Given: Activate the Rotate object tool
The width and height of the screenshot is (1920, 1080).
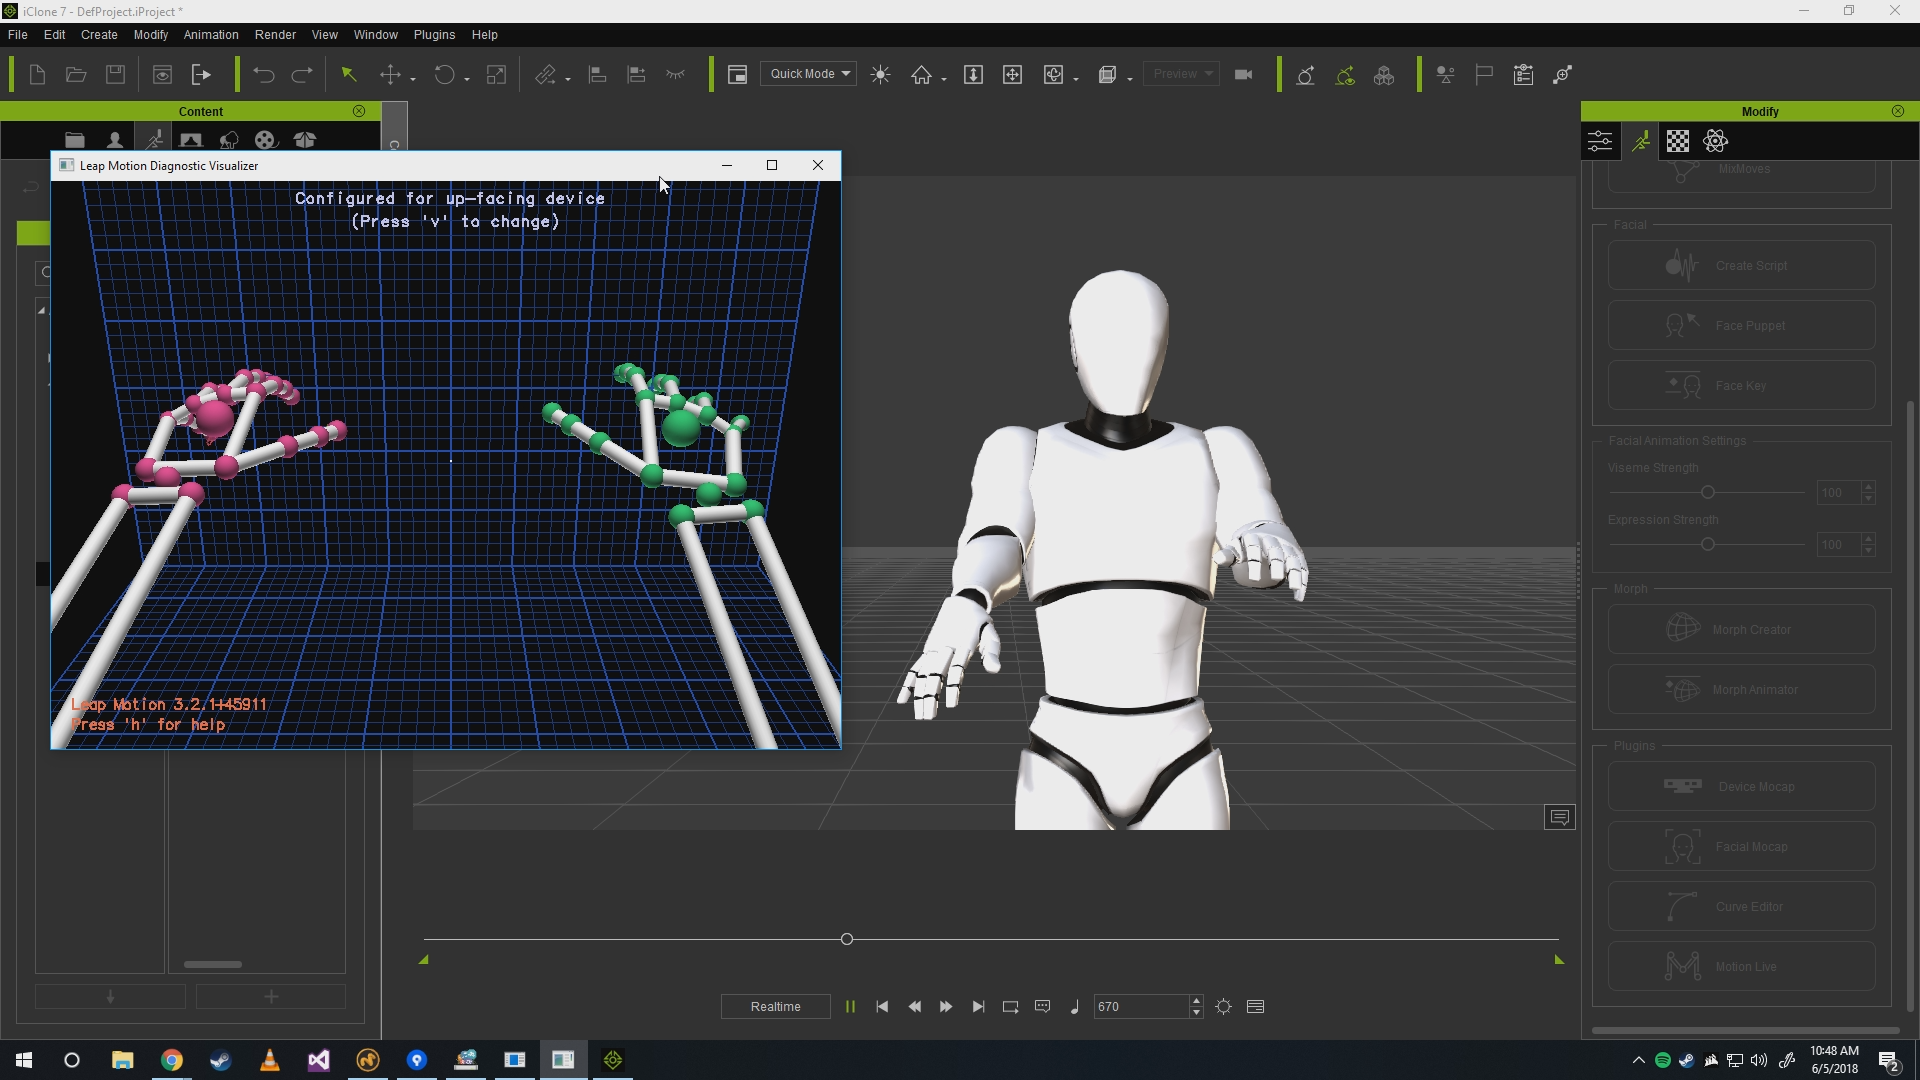Looking at the screenshot, I should point(444,75).
